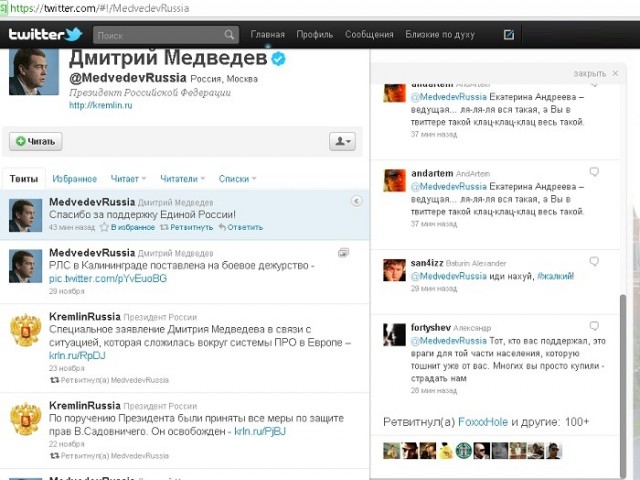
Task: Click the yellow retweeter avatar
Action: coord(446,451)
